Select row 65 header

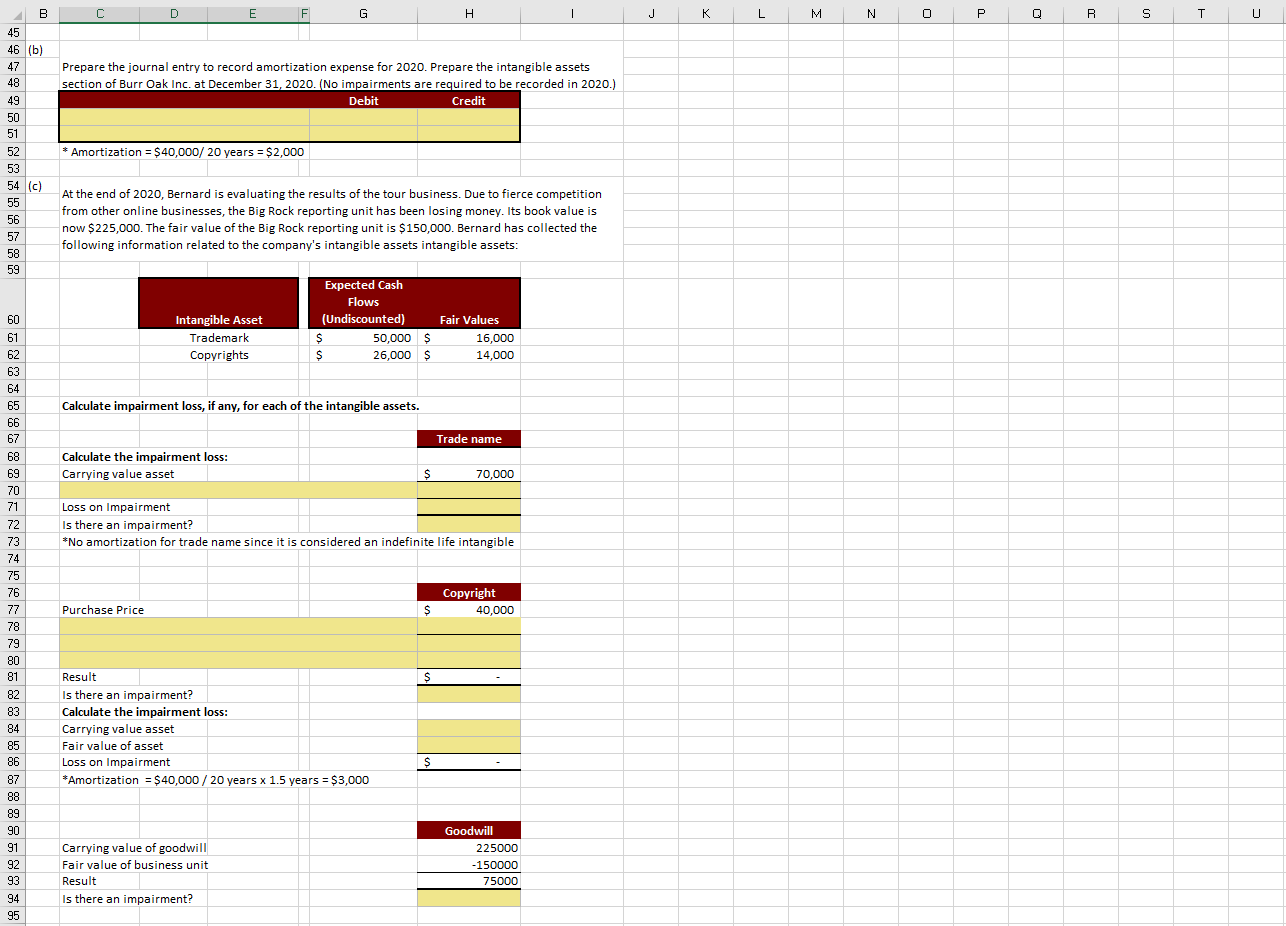(x=13, y=406)
